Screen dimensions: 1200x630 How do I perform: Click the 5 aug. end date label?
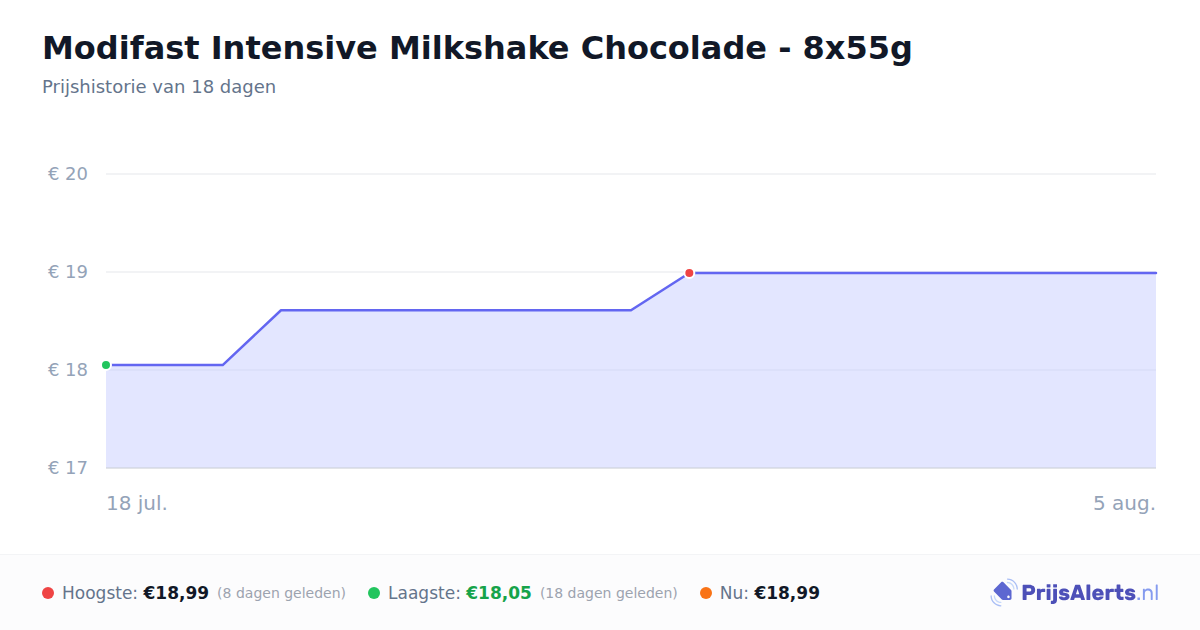click(1124, 503)
